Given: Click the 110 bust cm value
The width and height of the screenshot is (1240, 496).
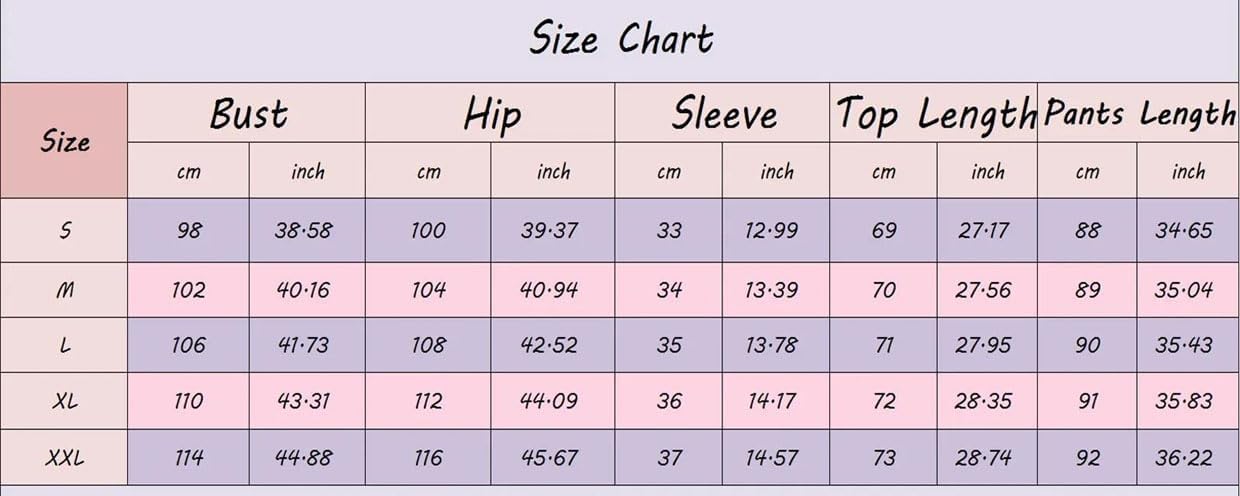Looking at the screenshot, I should pyautogui.click(x=188, y=401).
